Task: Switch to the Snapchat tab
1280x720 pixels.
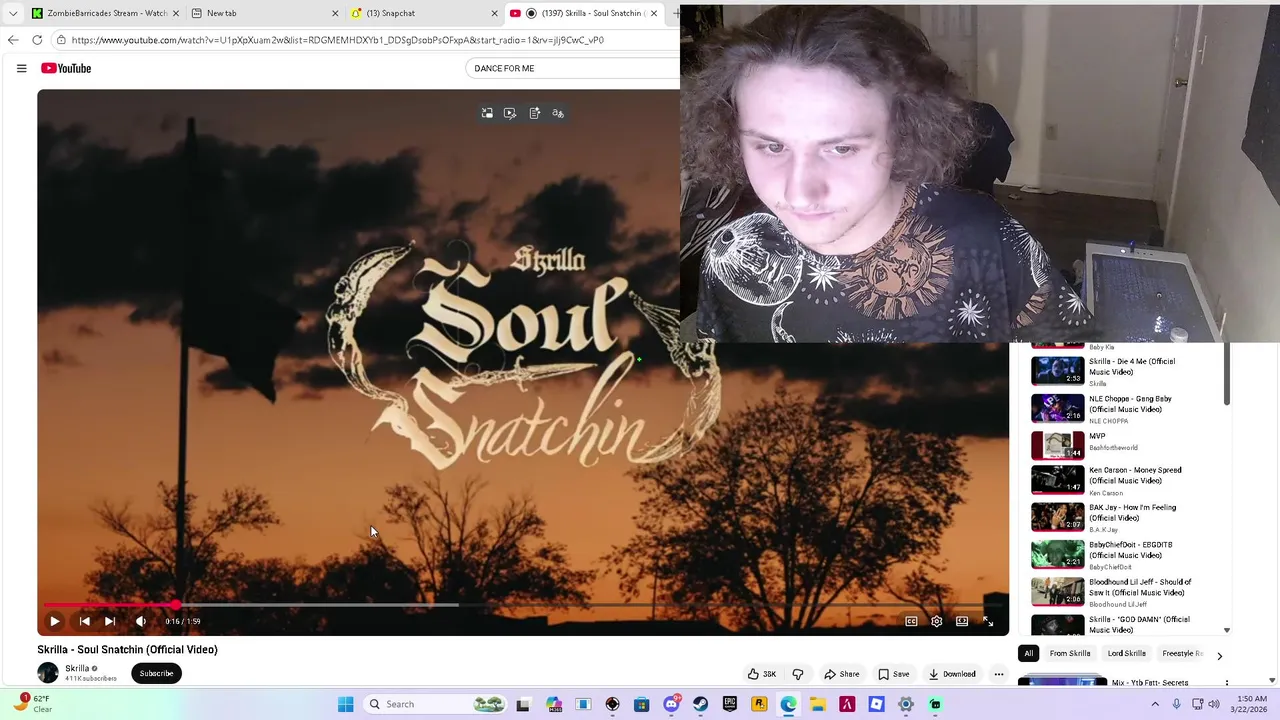Action: 423,13
